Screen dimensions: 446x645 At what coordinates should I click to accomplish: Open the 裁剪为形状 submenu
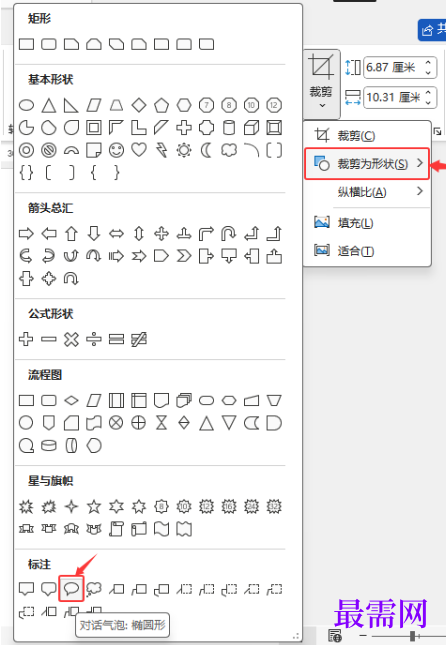point(367,164)
